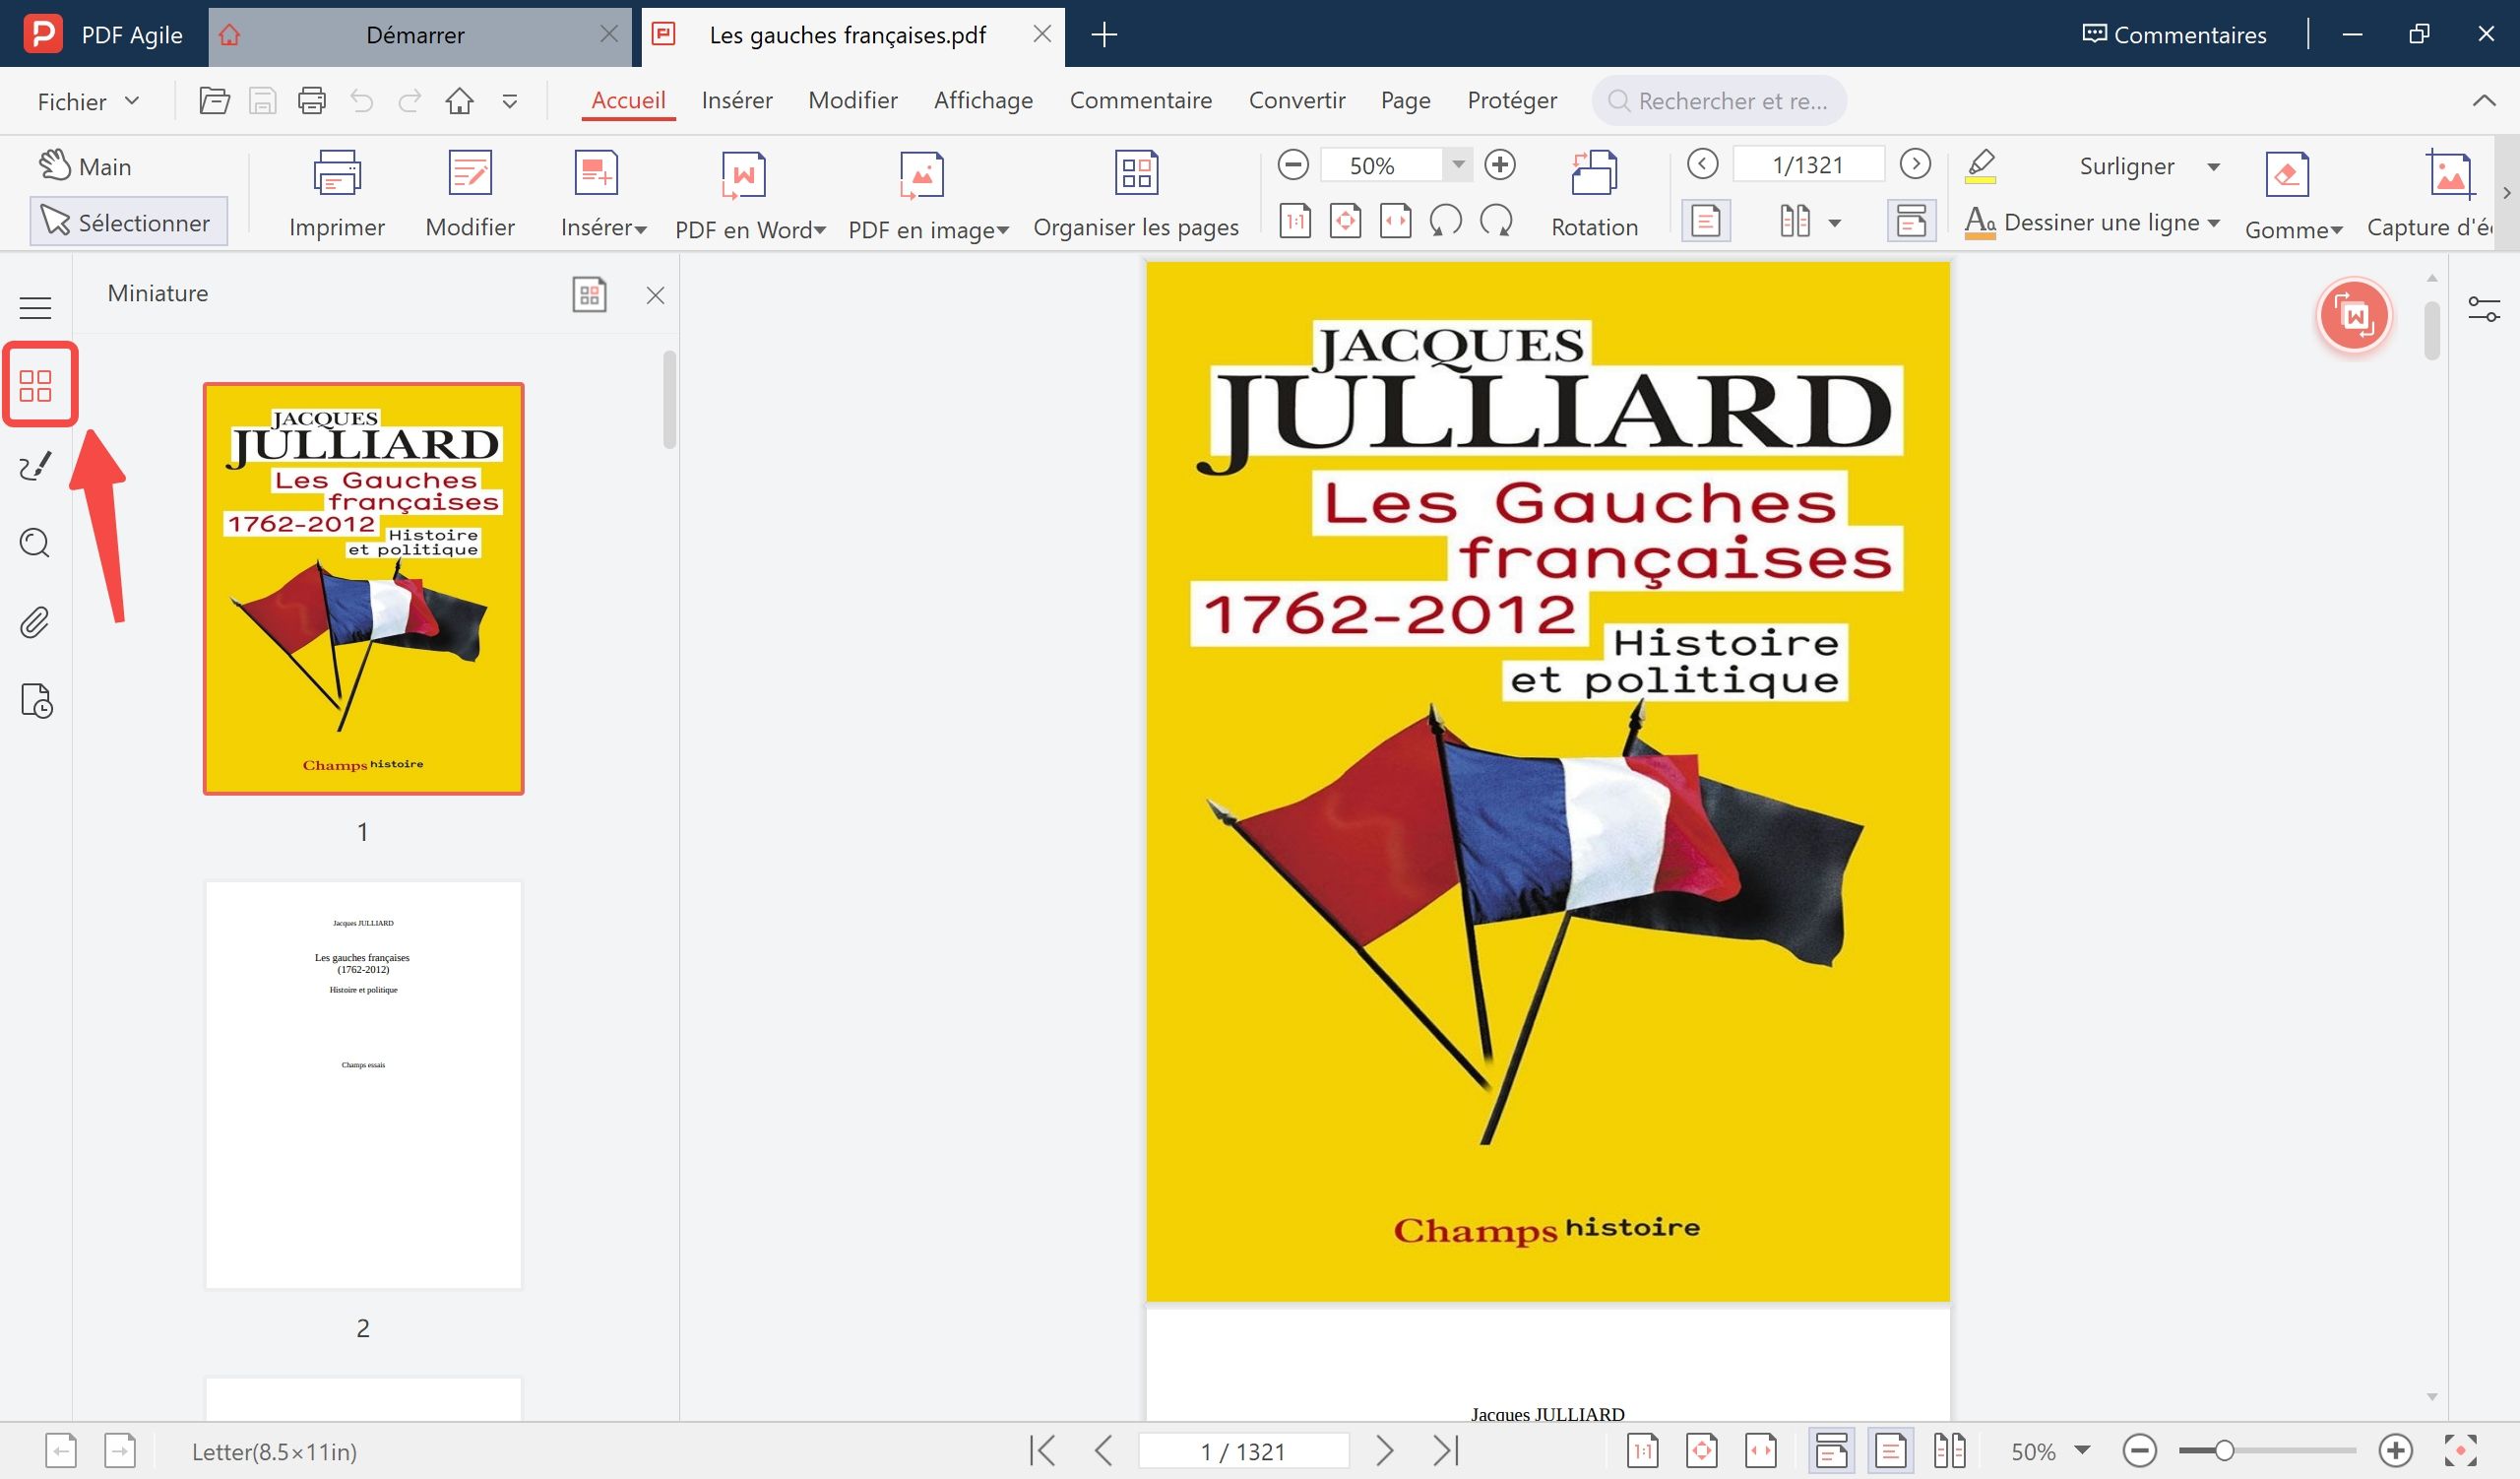Toggle the hamburger sidebar menu icon

click(x=36, y=307)
